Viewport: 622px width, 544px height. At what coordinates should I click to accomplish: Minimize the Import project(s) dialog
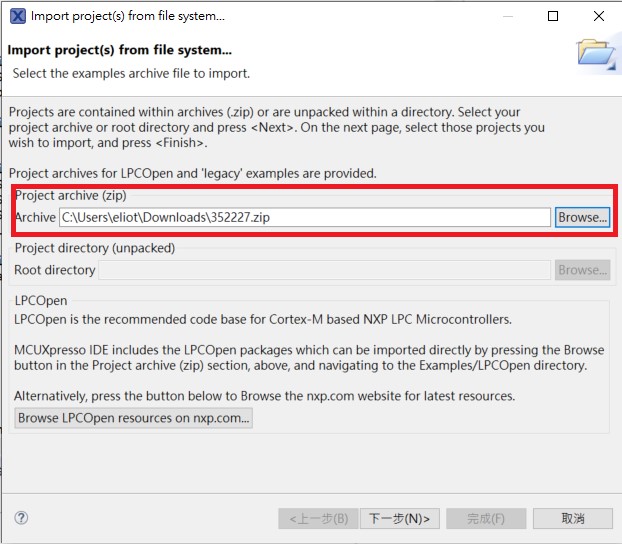[506, 16]
